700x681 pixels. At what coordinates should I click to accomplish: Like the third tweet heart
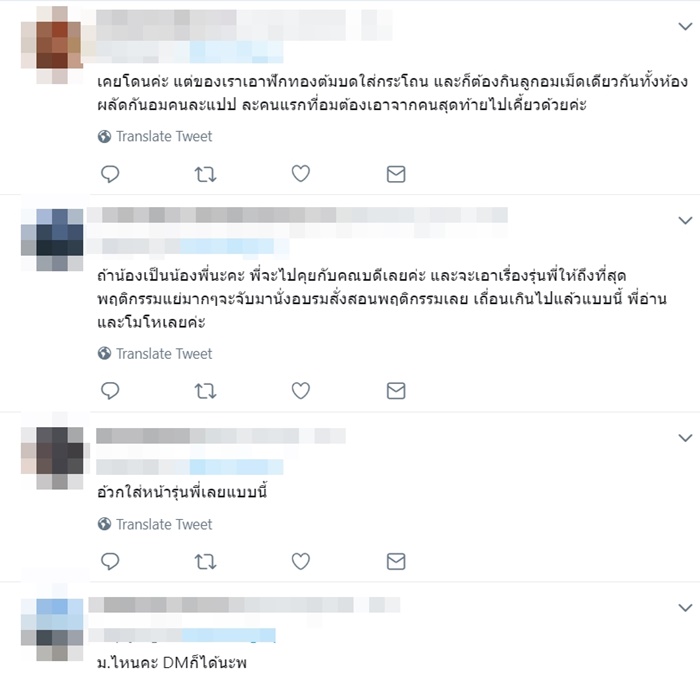tap(300, 561)
